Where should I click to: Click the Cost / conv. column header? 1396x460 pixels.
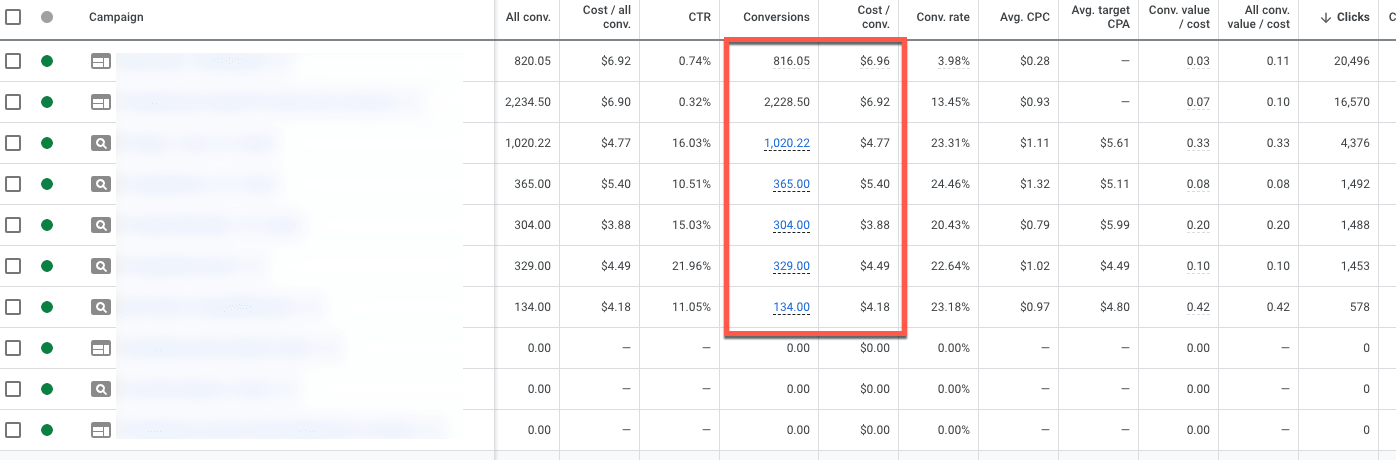pyautogui.click(x=874, y=17)
